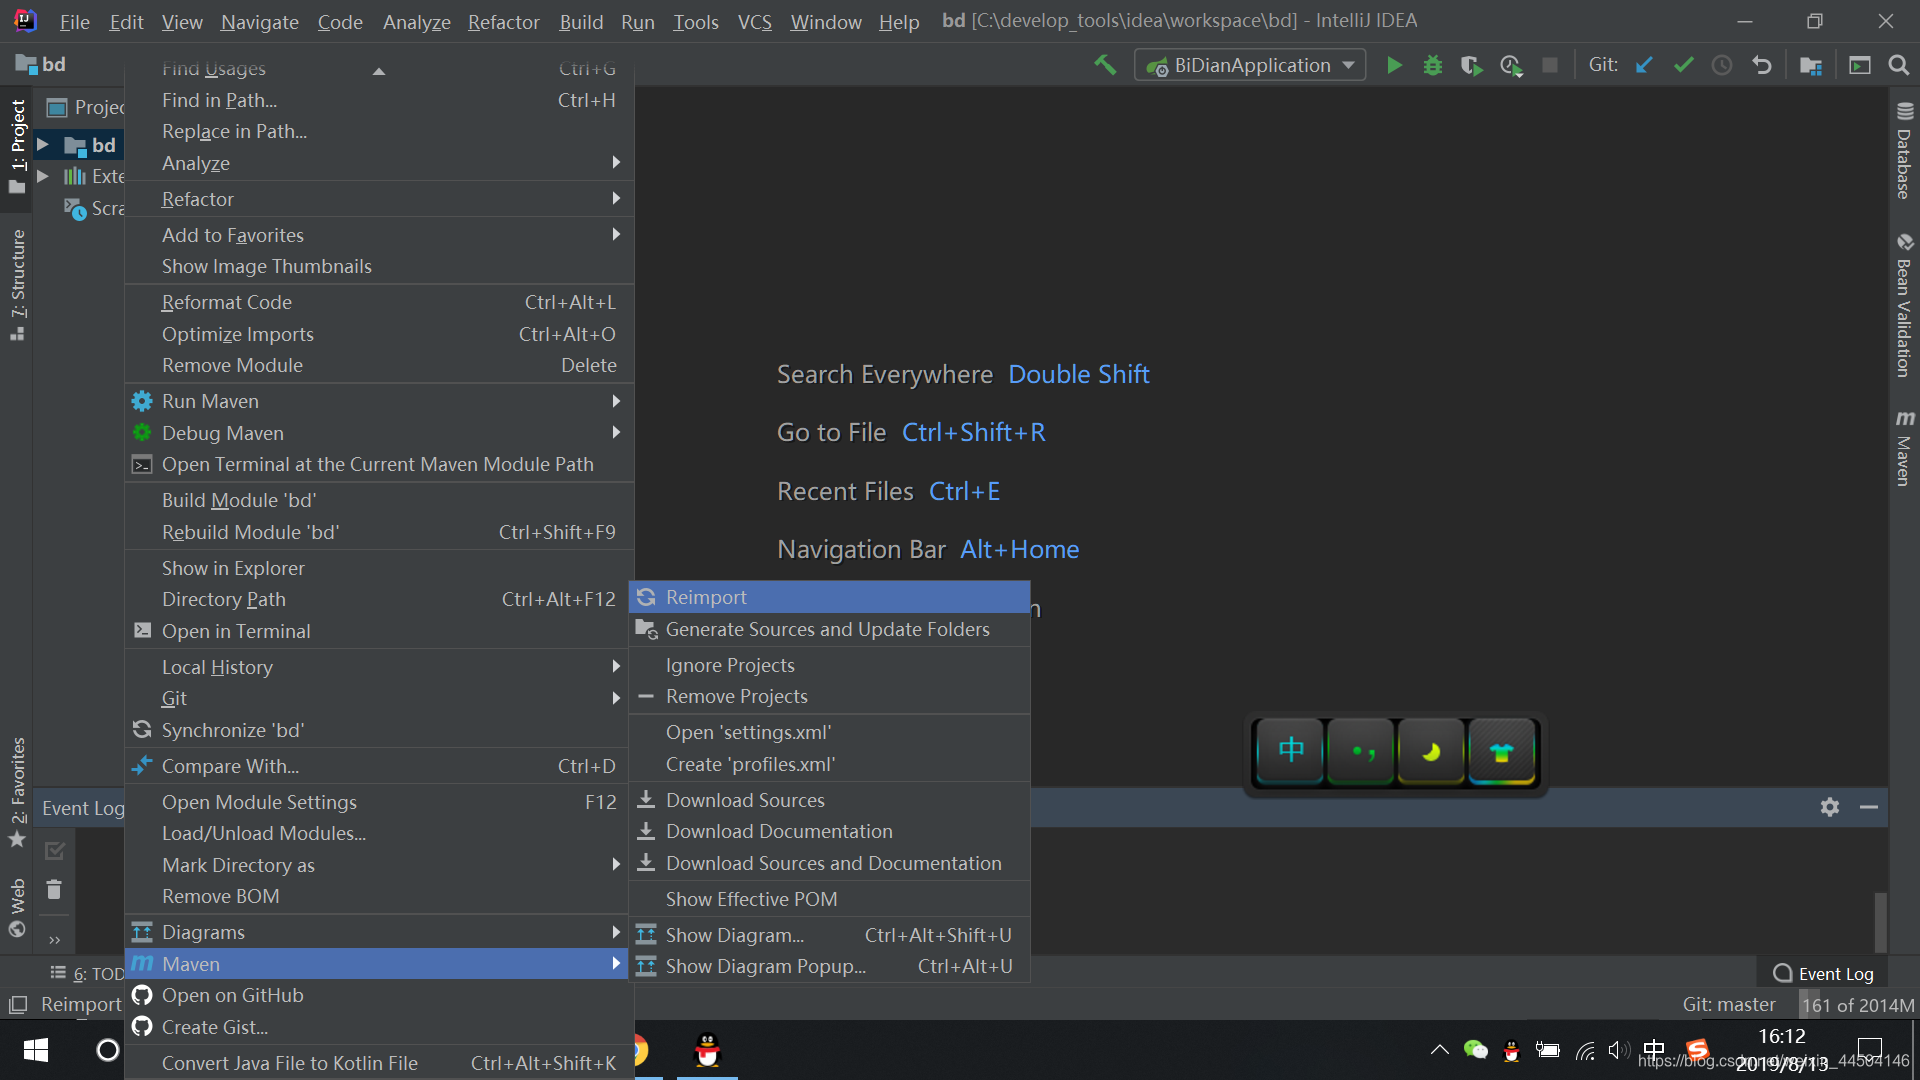1920x1080 pixels.
Task: Open the Web tool window tab
Action: (17, 908)
